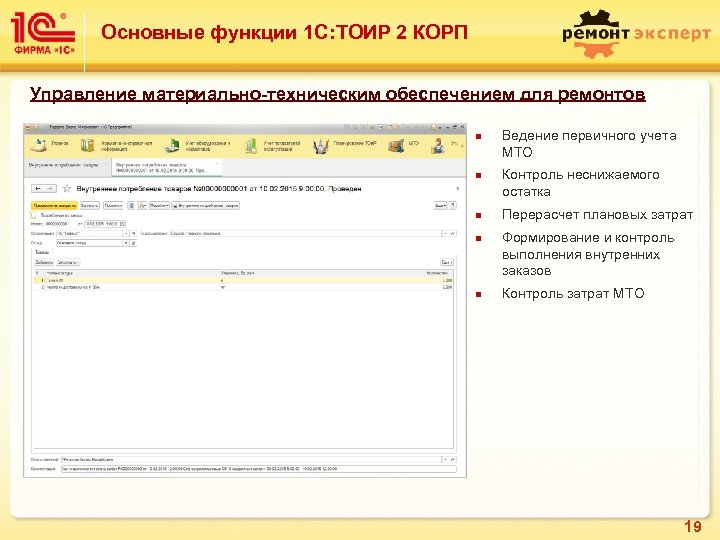720x540 pixels.
Task: Go back using left arrow button
Action: pyautogui.click(x=38, y=188)
